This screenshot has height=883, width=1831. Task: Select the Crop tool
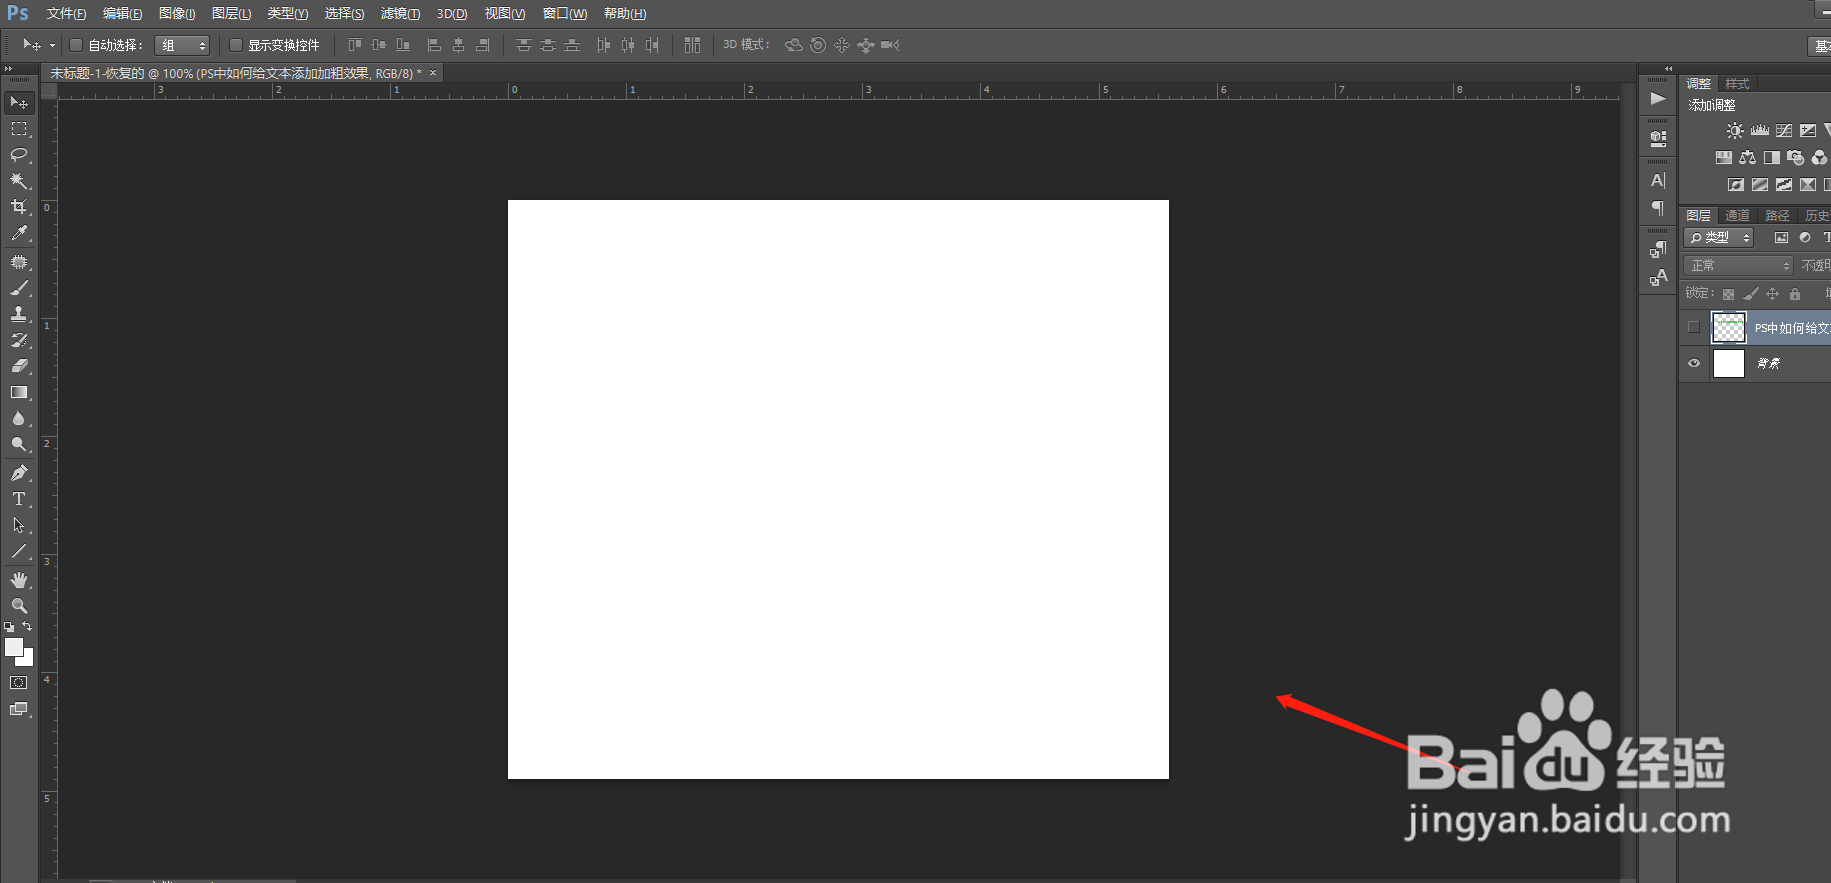[x=19, y=207]
